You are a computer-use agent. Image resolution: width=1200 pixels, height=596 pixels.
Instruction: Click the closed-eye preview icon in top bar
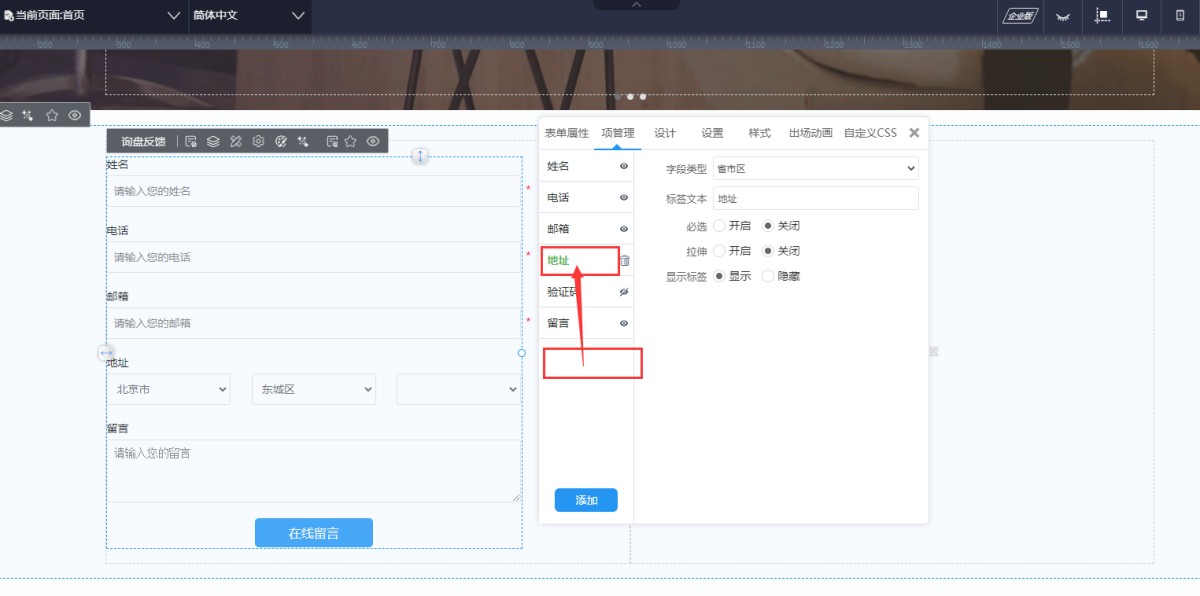(1064, 16)
